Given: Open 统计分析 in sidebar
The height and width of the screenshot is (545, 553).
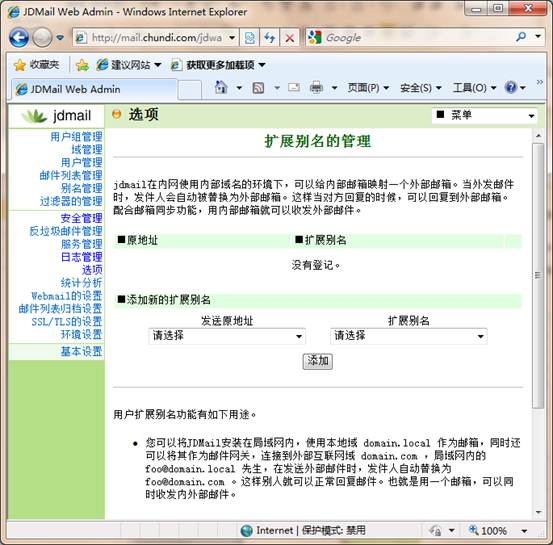Looking at the screenshot, I should [x=81, y=283].
